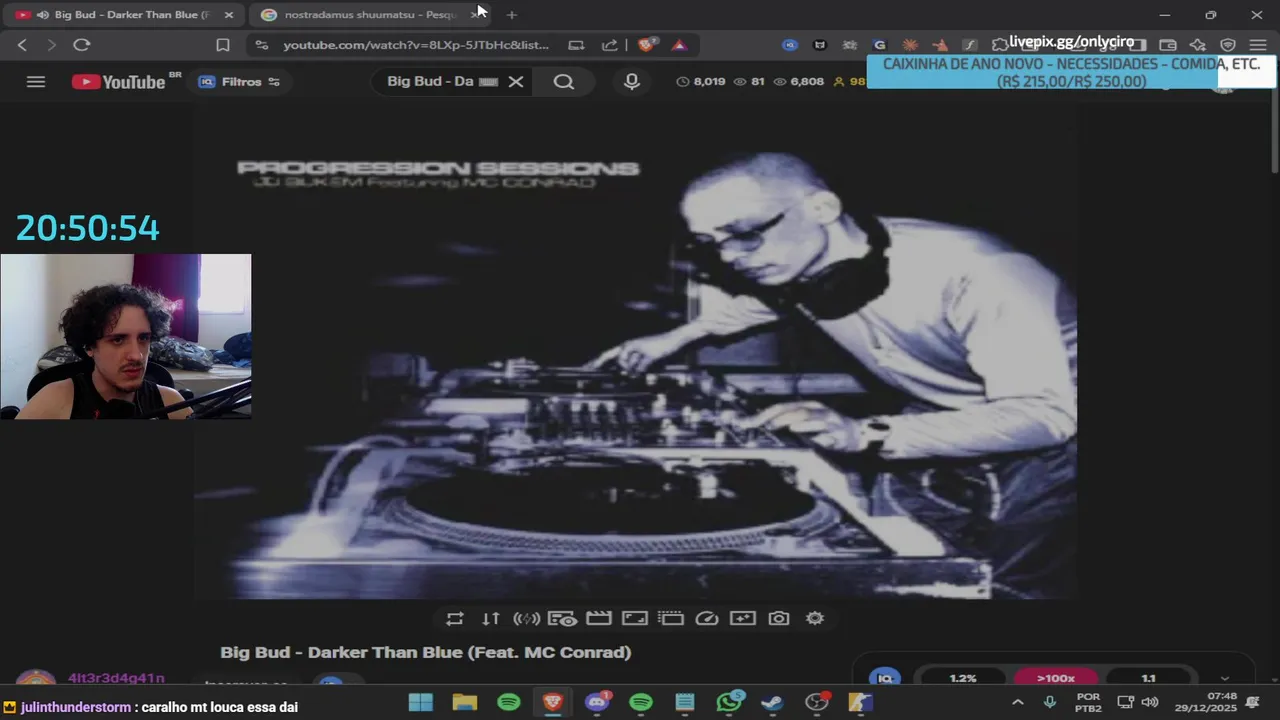This screenshot has width=1280, height=720.
Task: Open the gear settings icon under the video
Action: 815,619
